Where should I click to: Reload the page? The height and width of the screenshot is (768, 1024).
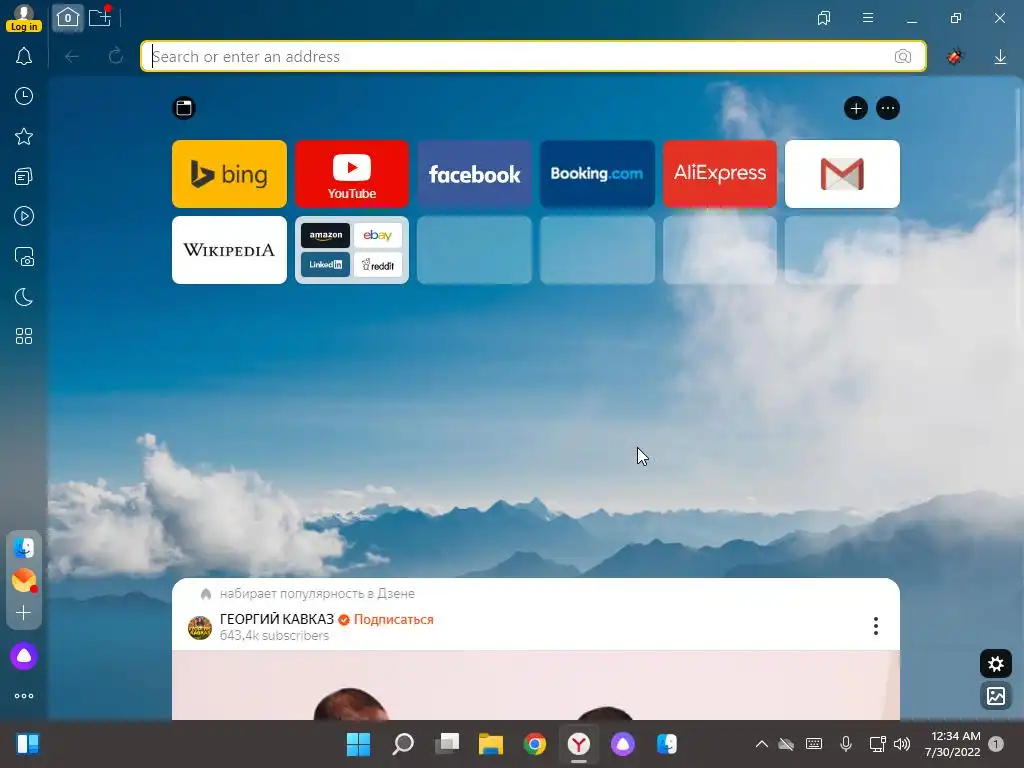(116, 57)
